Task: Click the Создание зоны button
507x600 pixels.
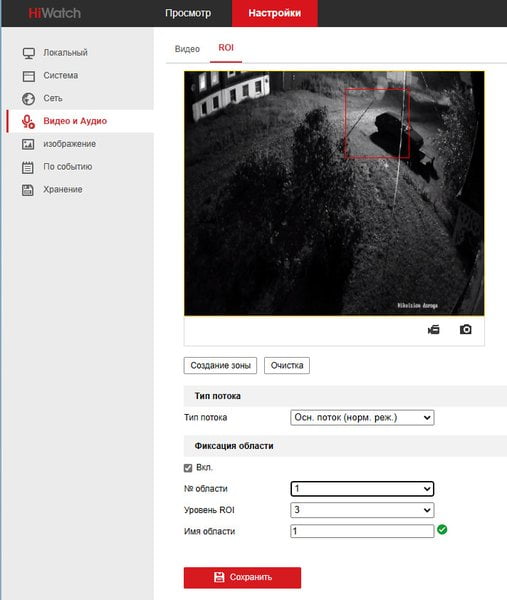Action: click(x=220, y=365)
